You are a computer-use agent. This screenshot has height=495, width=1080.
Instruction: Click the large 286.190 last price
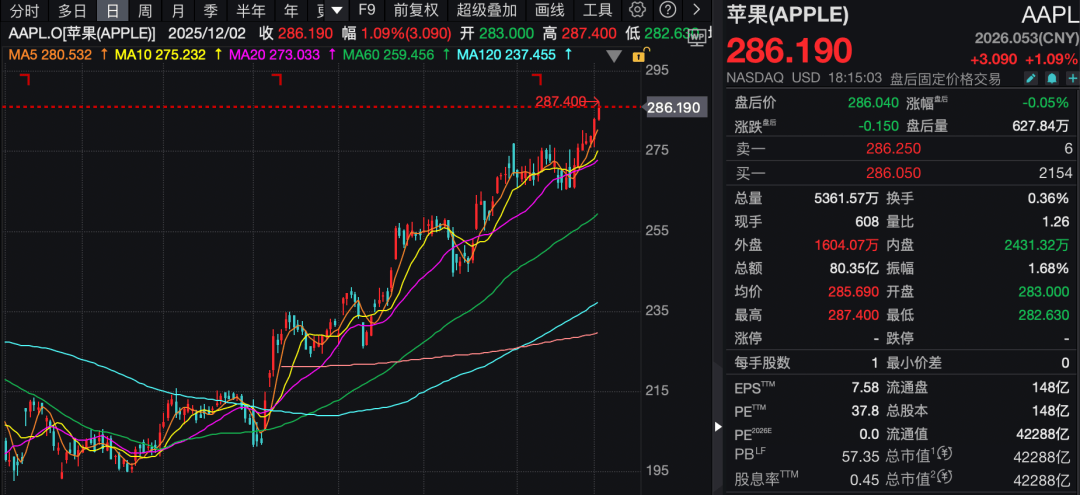point(789,50)
